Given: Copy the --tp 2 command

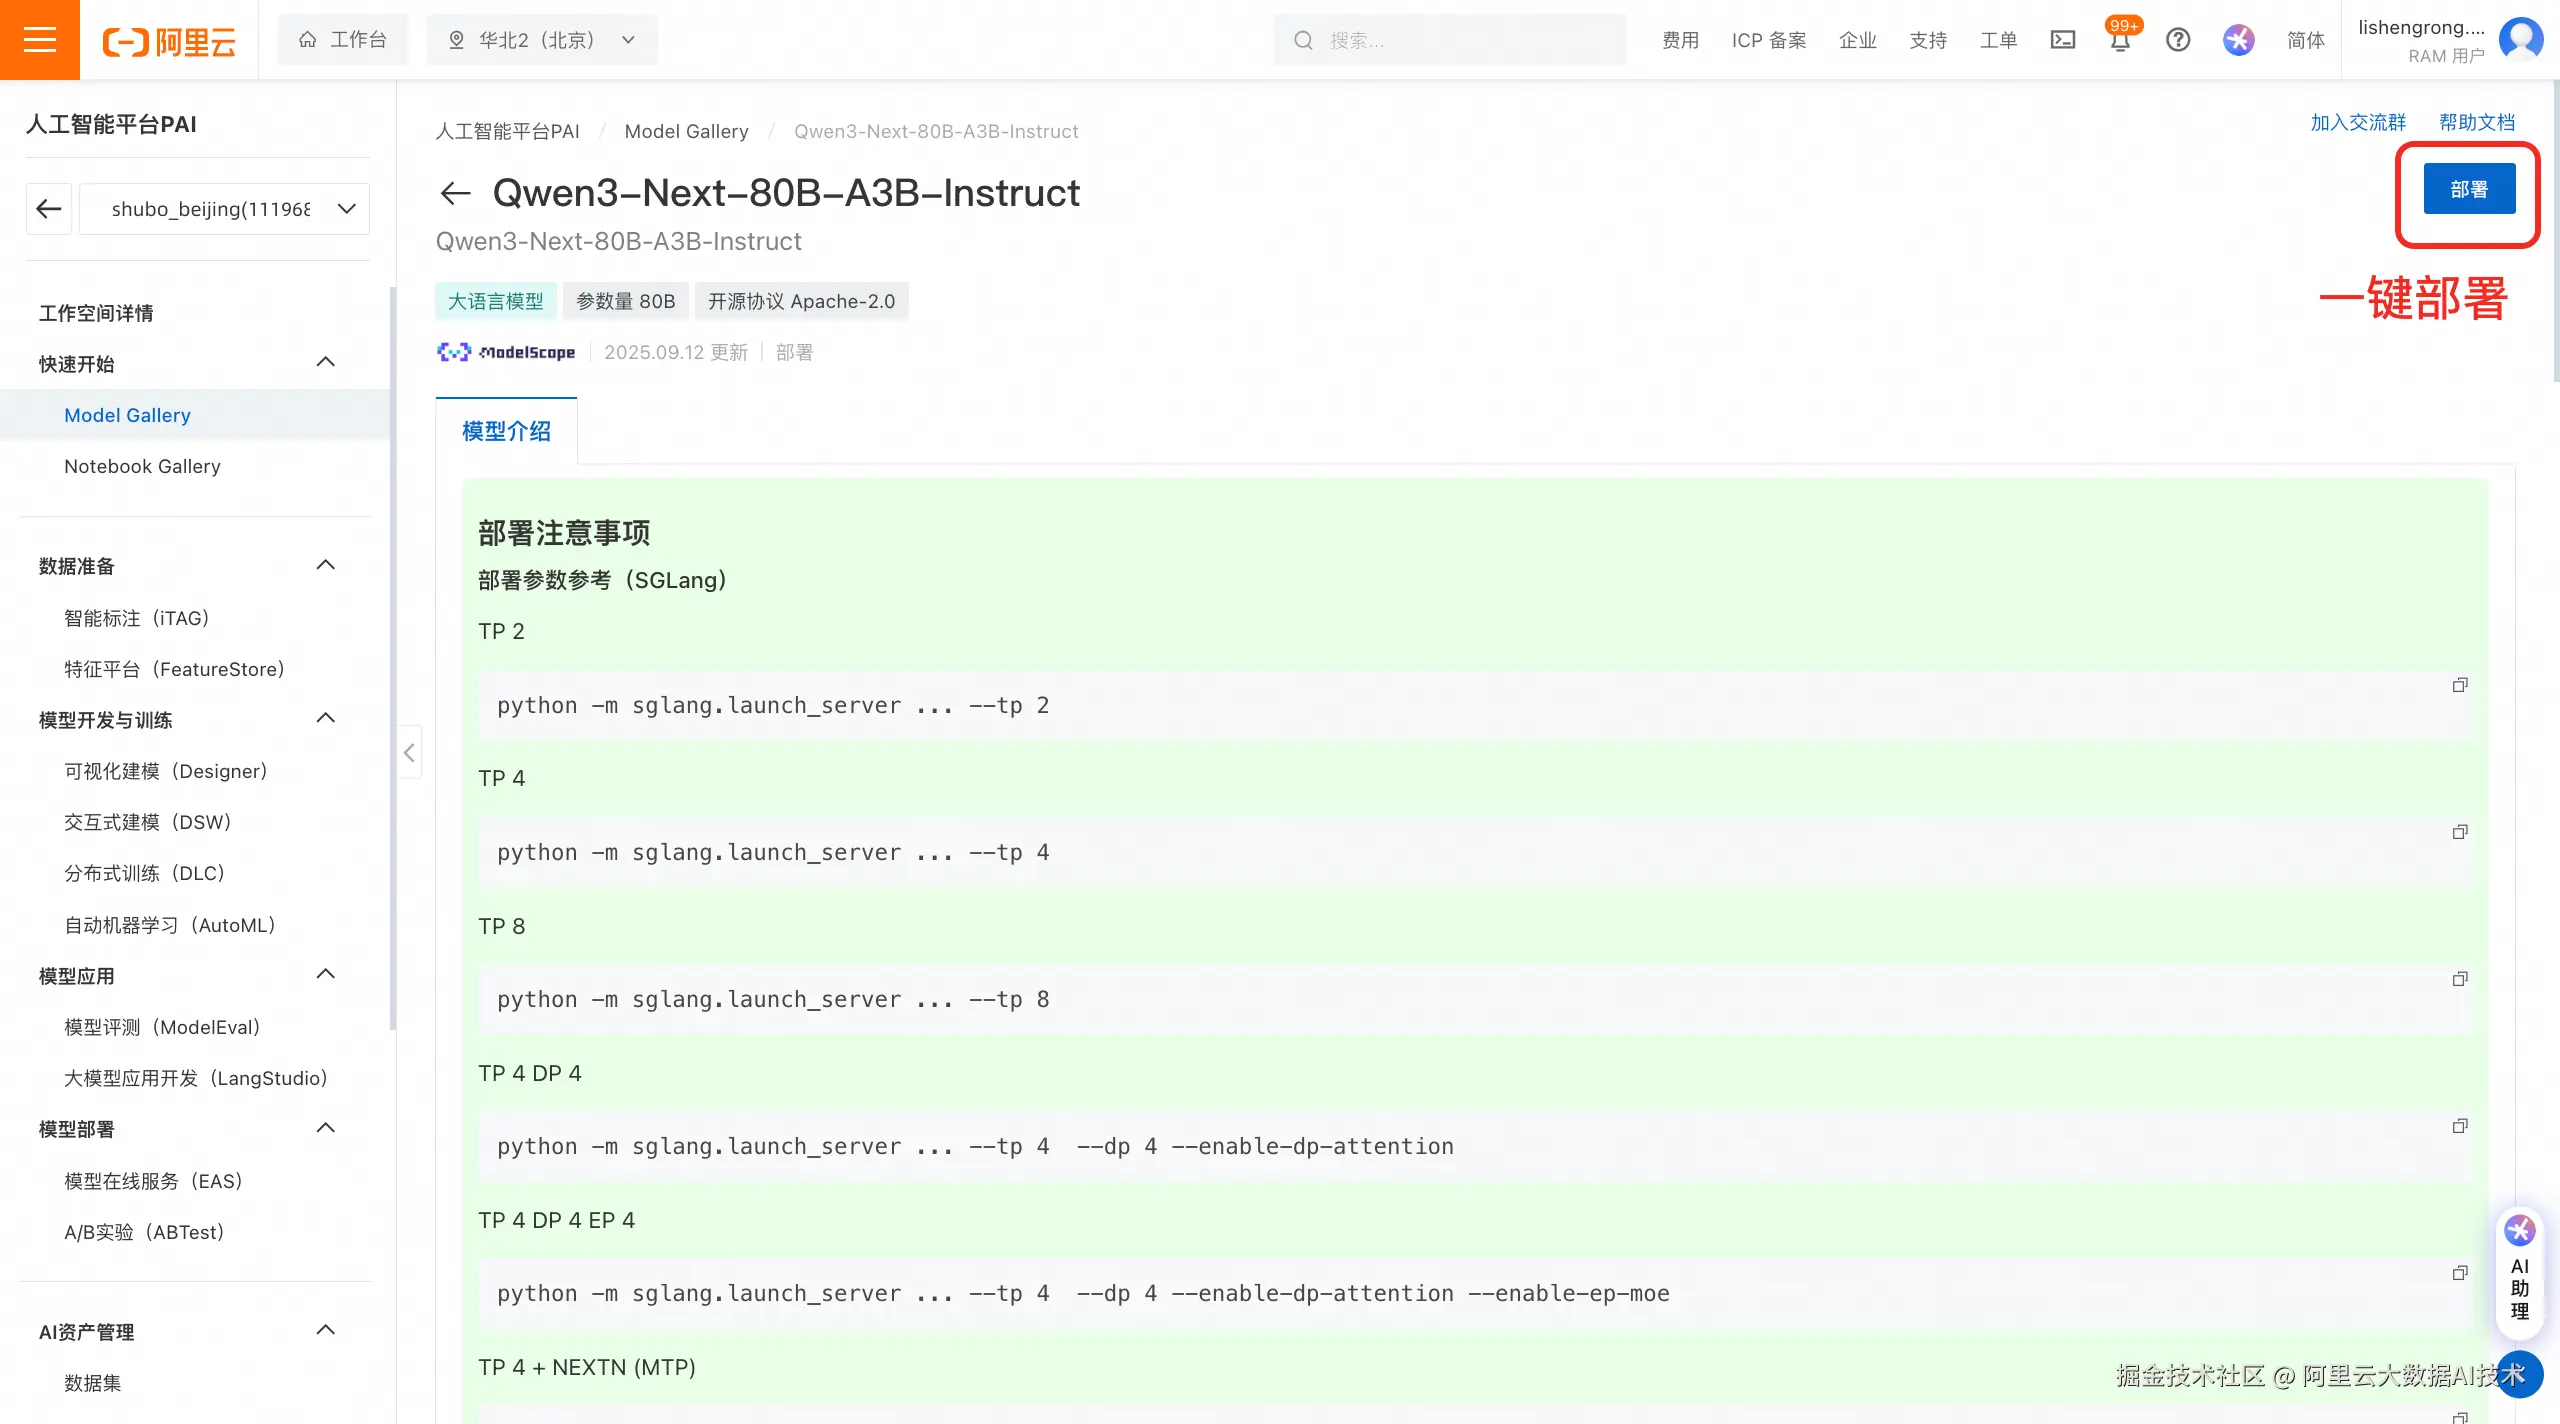Looking at the screenshot, I should [x=2460, y=685].
